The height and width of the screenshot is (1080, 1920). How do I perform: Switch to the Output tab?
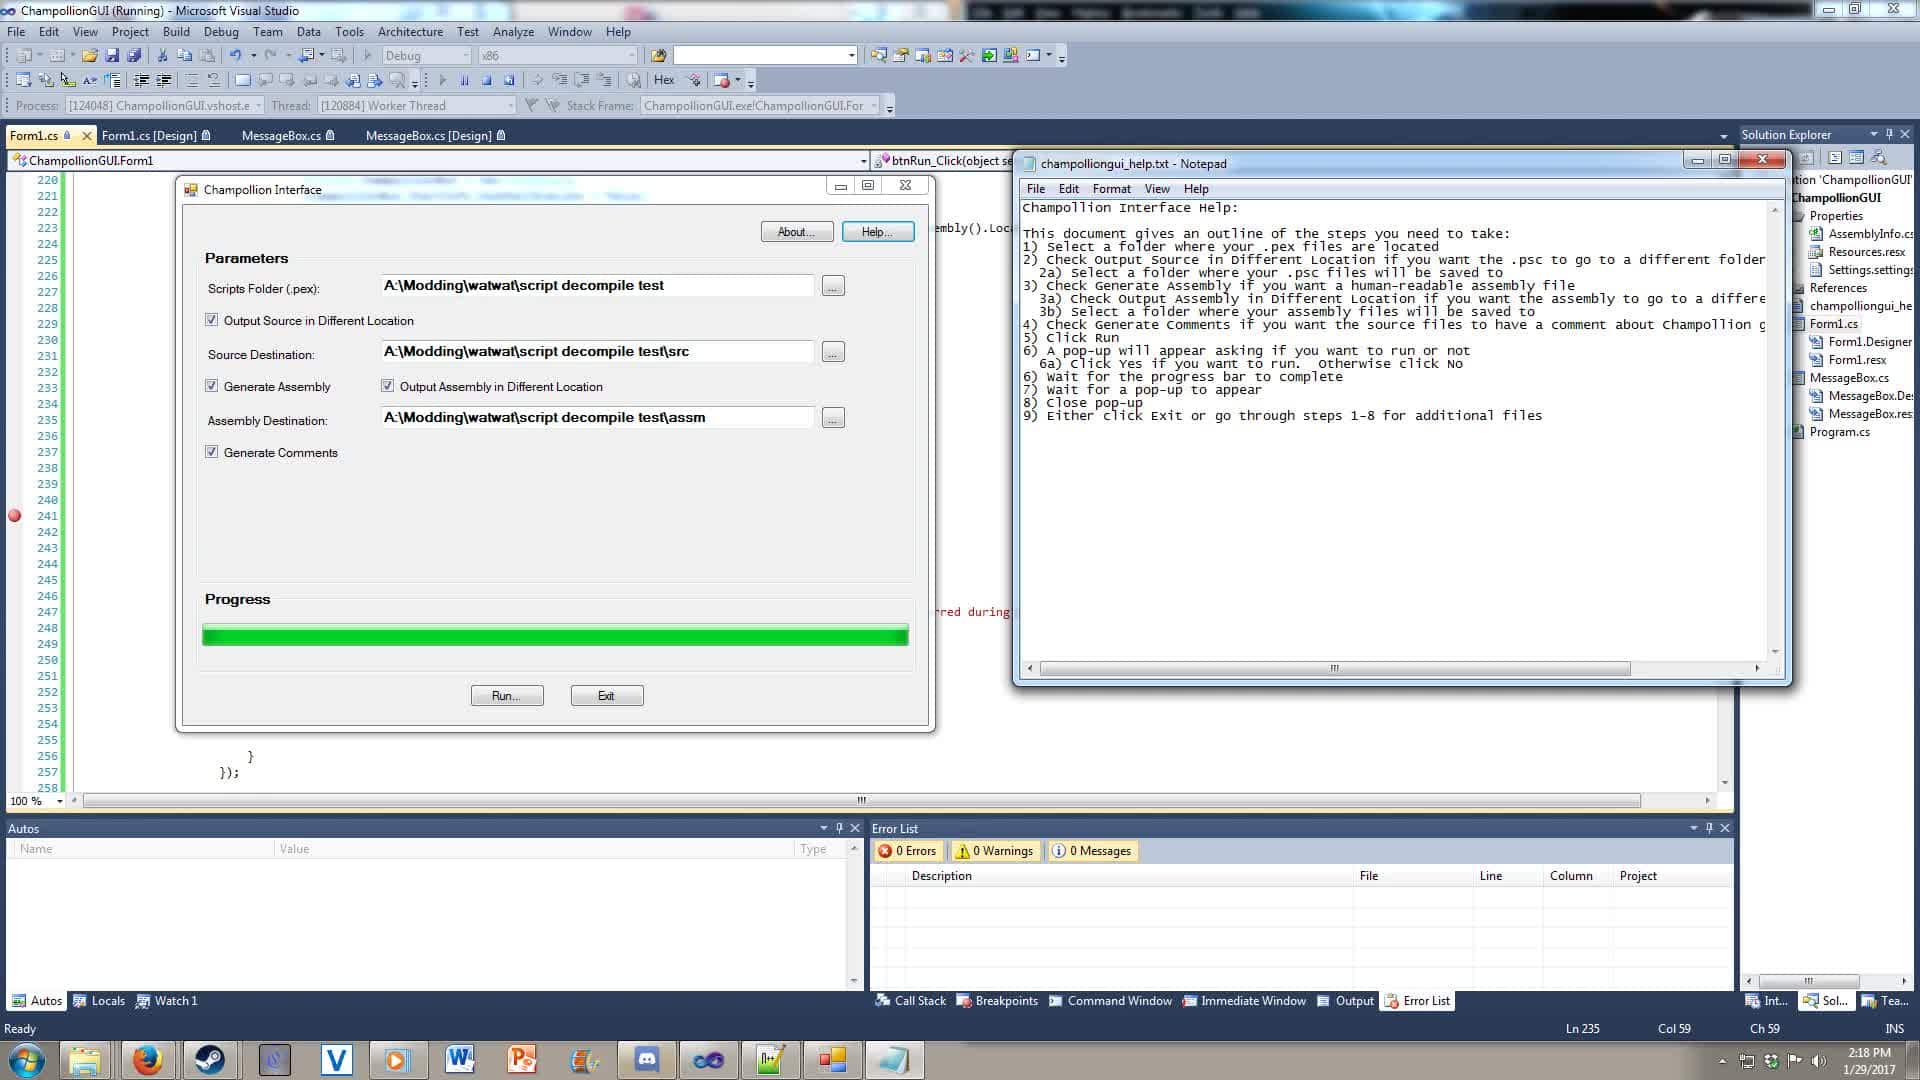(x=1346, y=1001)
